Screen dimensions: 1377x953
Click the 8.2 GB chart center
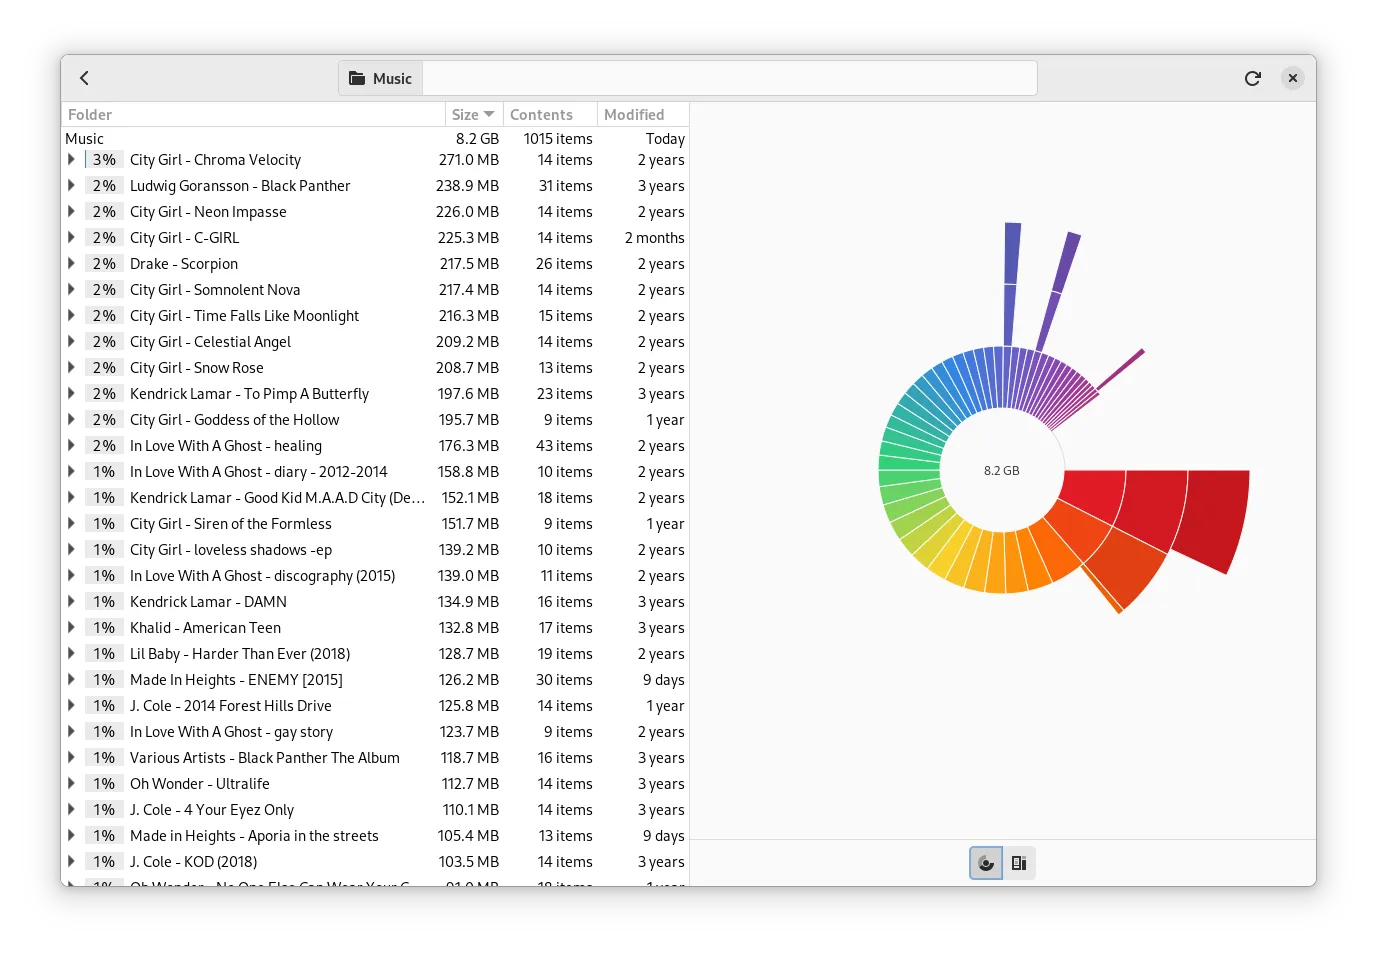coord(1001,471)
